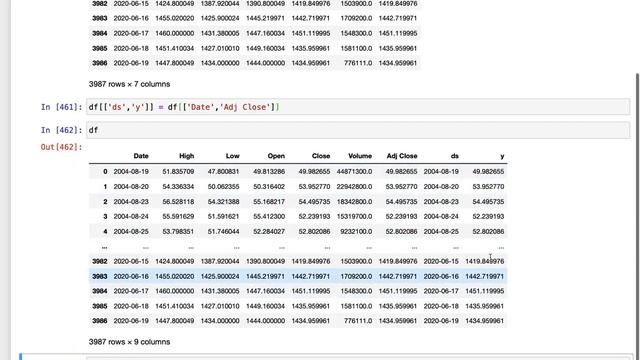Click the High column header in Out[462] table
The image size is (640, 360).
[187, 156]
